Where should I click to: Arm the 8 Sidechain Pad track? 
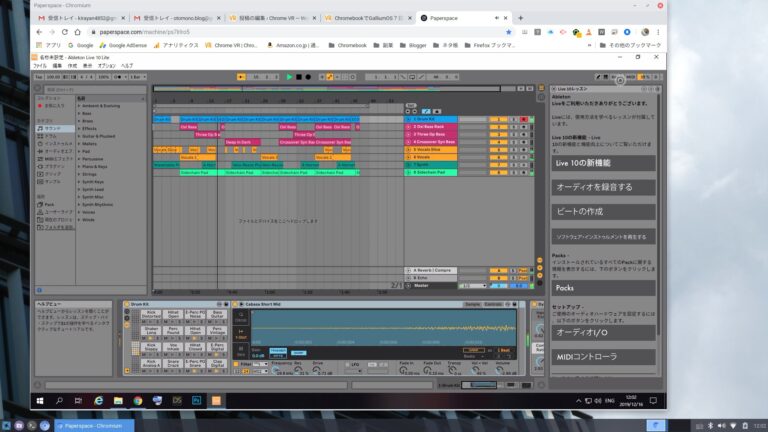point(524,172)
